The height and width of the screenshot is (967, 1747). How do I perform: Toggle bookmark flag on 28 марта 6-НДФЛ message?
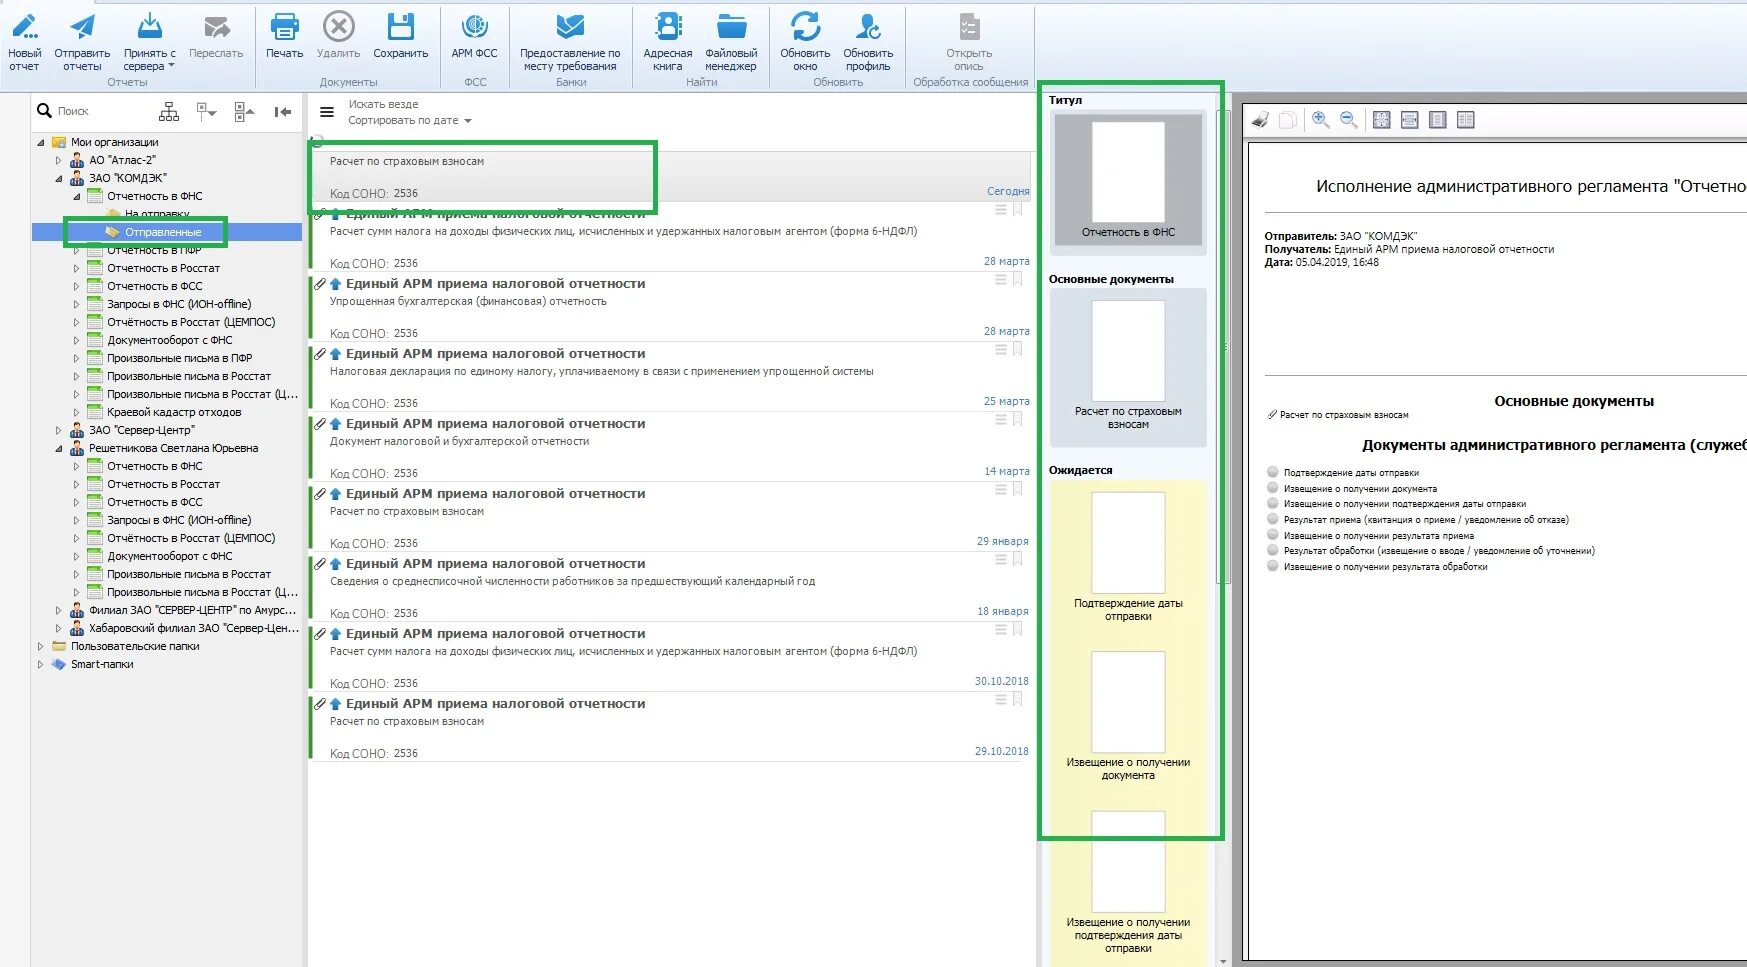1018,210
